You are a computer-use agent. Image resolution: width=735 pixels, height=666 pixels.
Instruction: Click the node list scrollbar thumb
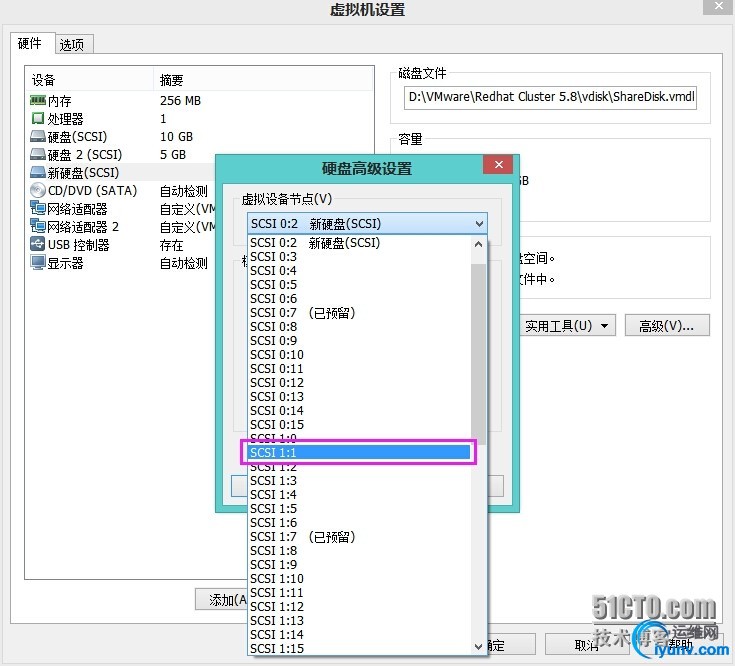click(478, 354)
